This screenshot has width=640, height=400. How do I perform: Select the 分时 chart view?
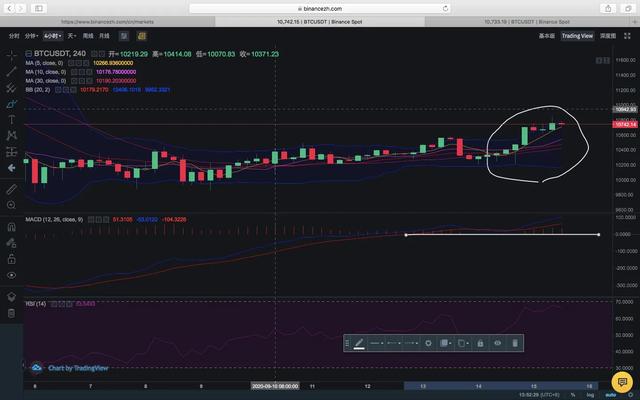point(14,36)
